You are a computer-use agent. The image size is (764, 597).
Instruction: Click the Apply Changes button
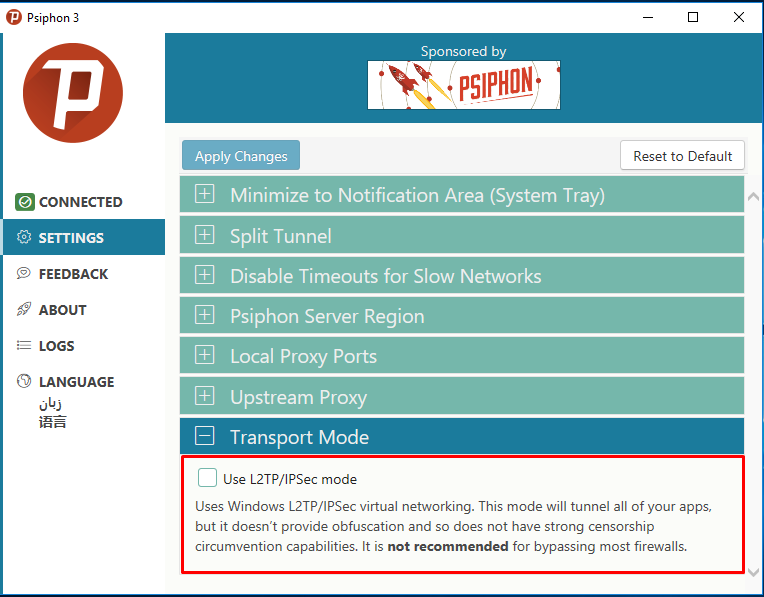coord(241,155)
